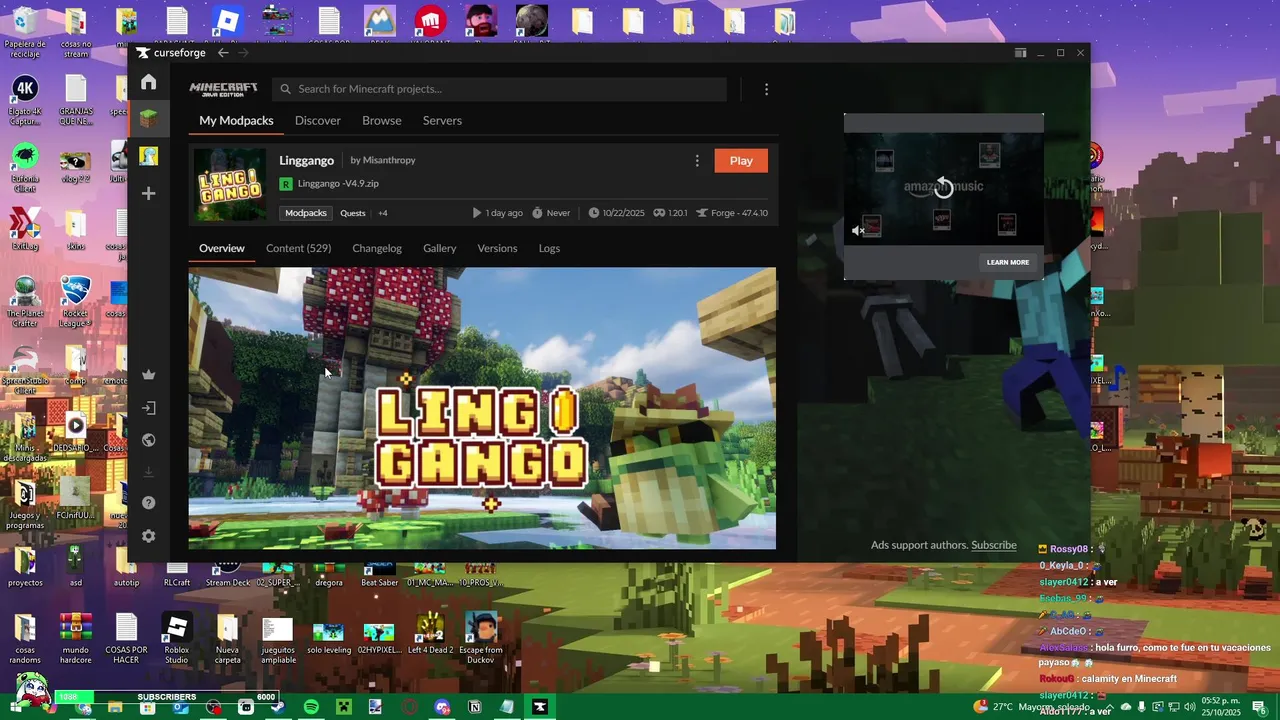The image size is (1280, 720).
Task: Select the second game icon below Minecraft
Action: tap(148, 156)
